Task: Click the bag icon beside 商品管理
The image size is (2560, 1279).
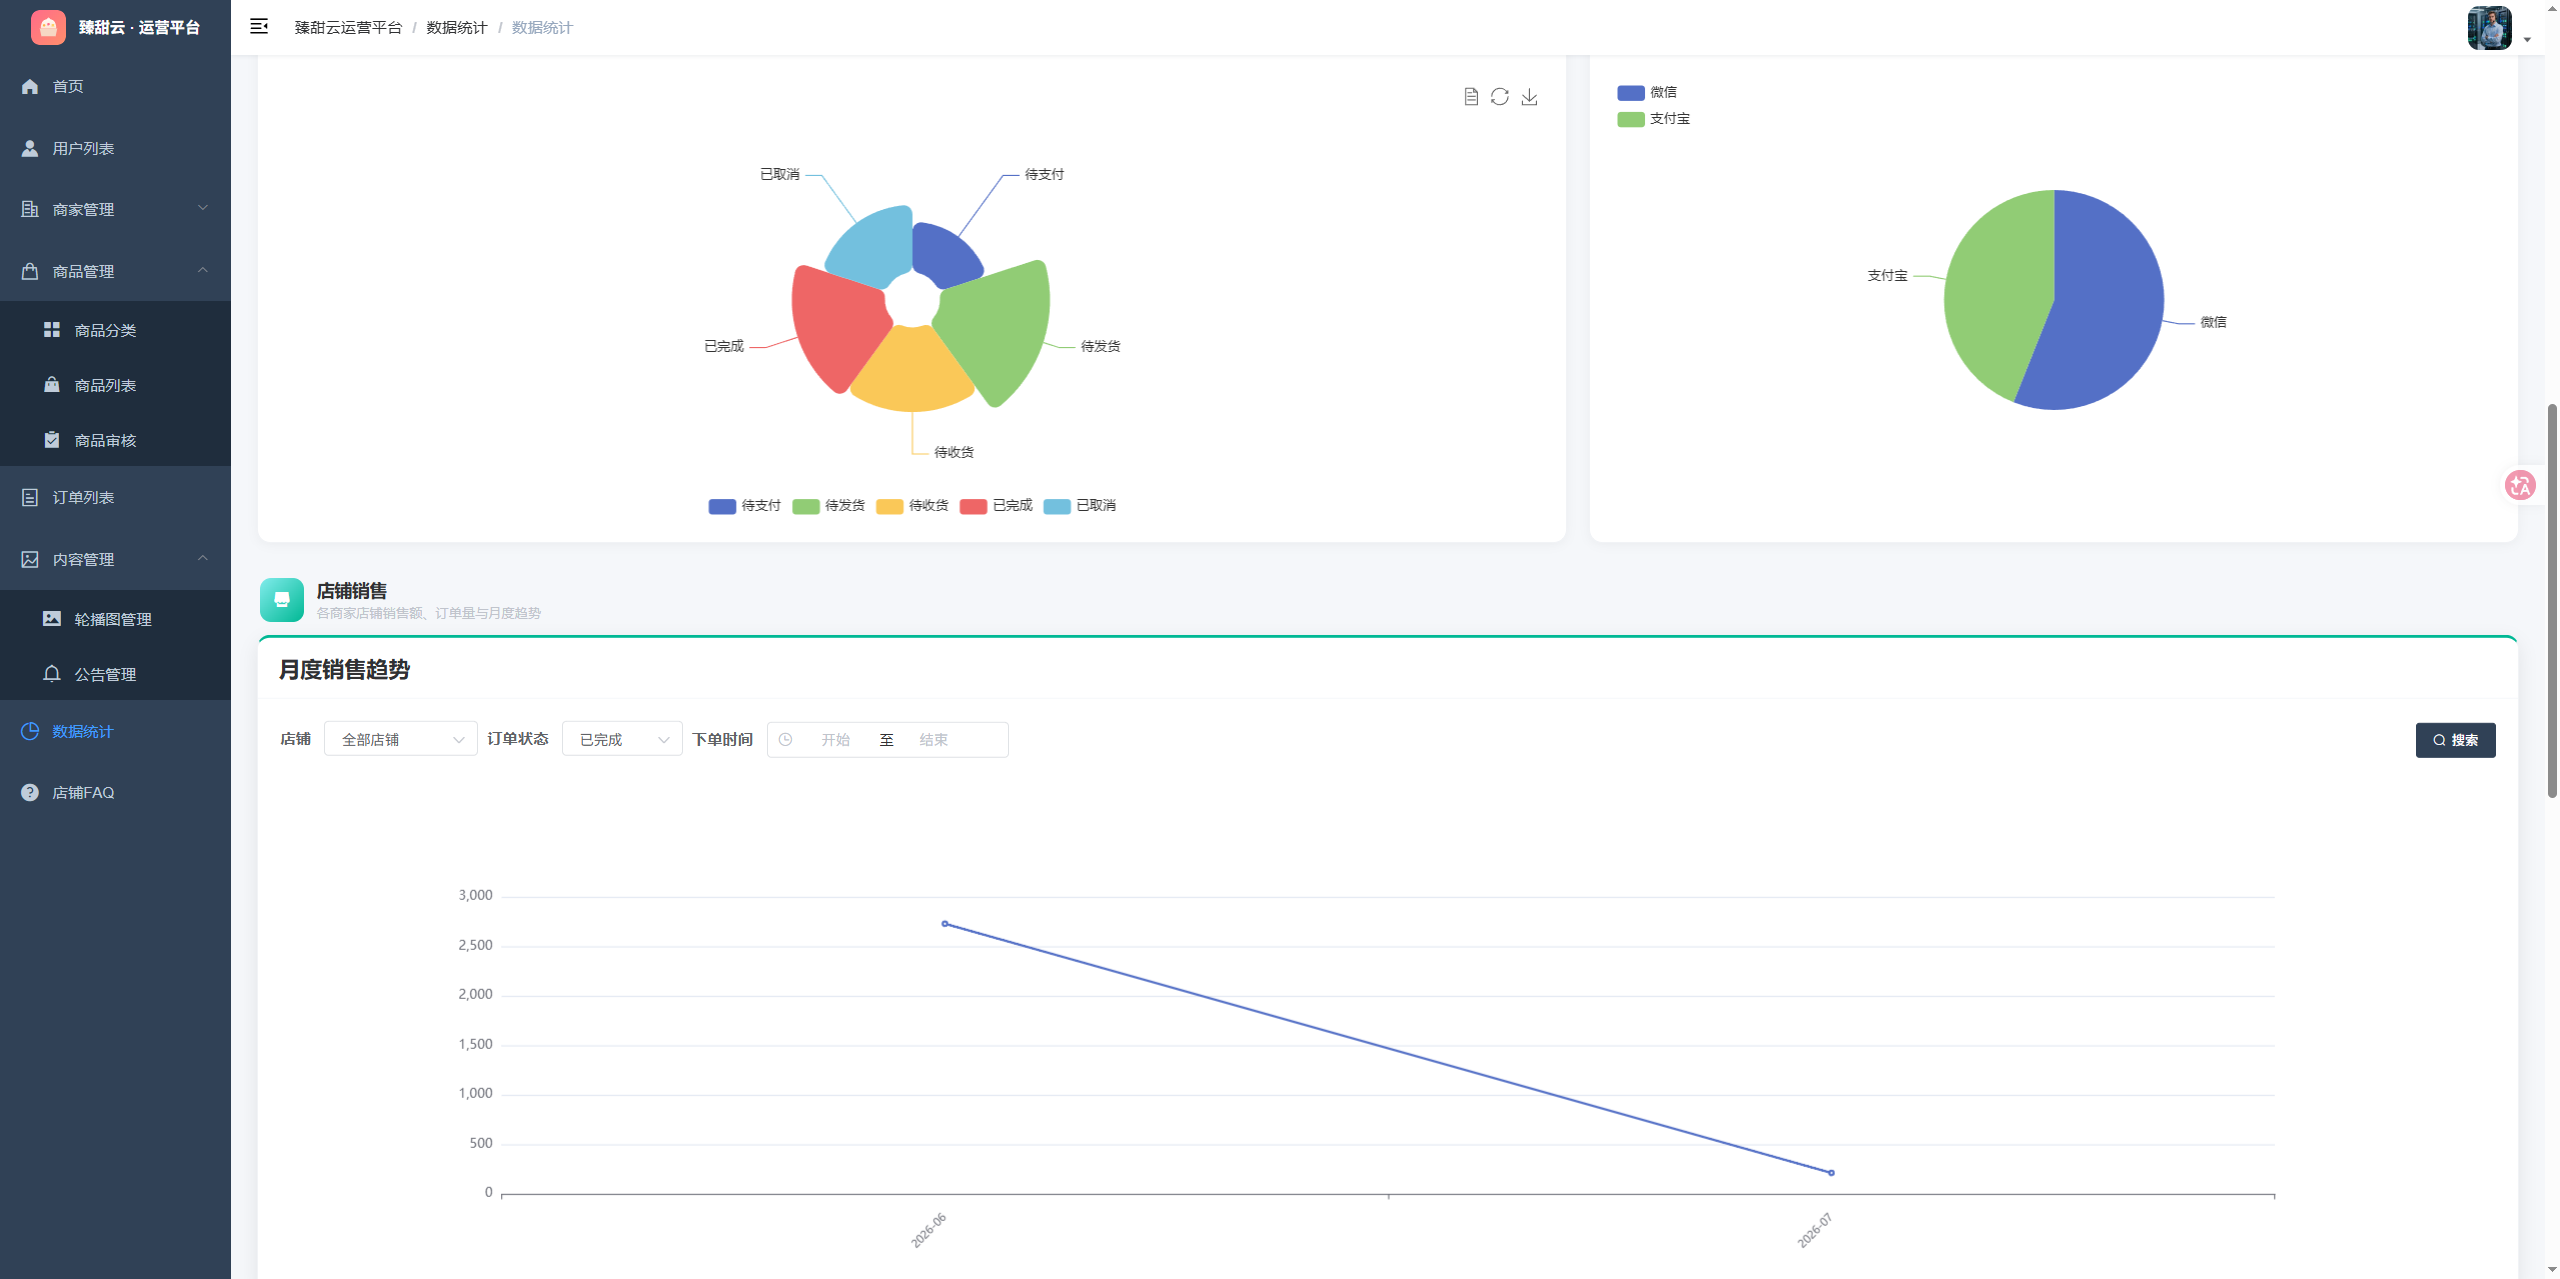Action: point(30,271)
